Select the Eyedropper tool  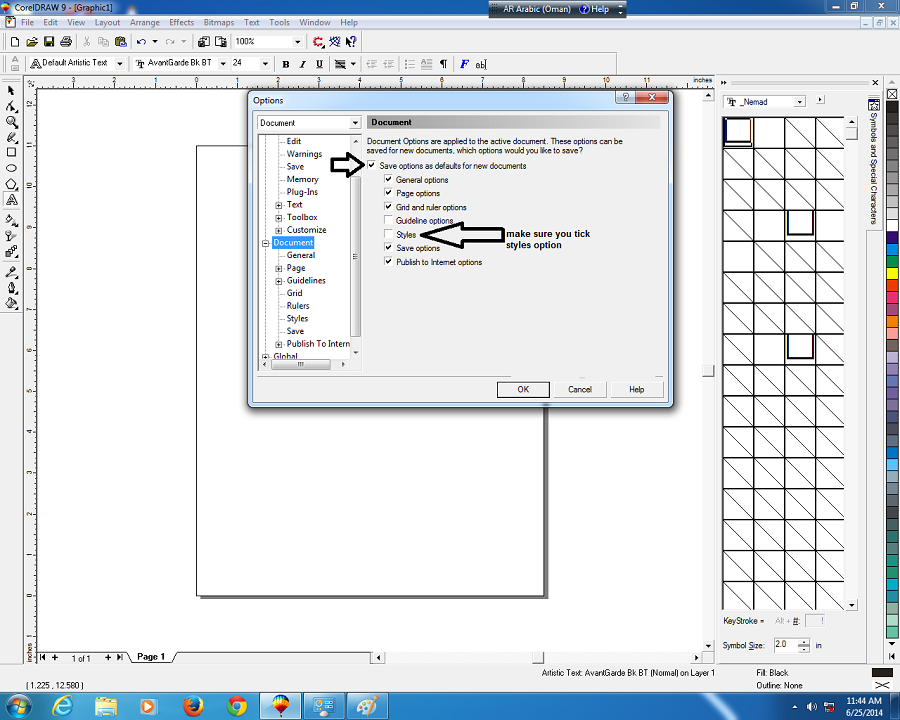click(x=11, y=272)
